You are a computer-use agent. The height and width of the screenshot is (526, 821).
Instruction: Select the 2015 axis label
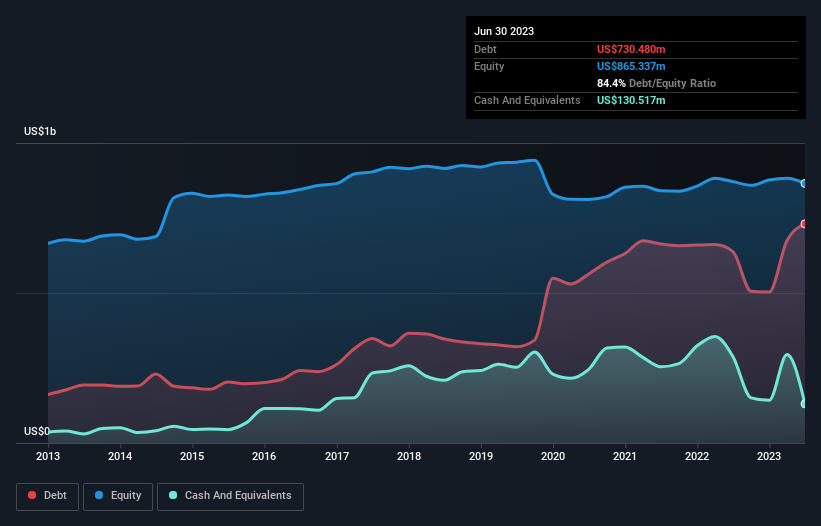(x=192, y=456)
